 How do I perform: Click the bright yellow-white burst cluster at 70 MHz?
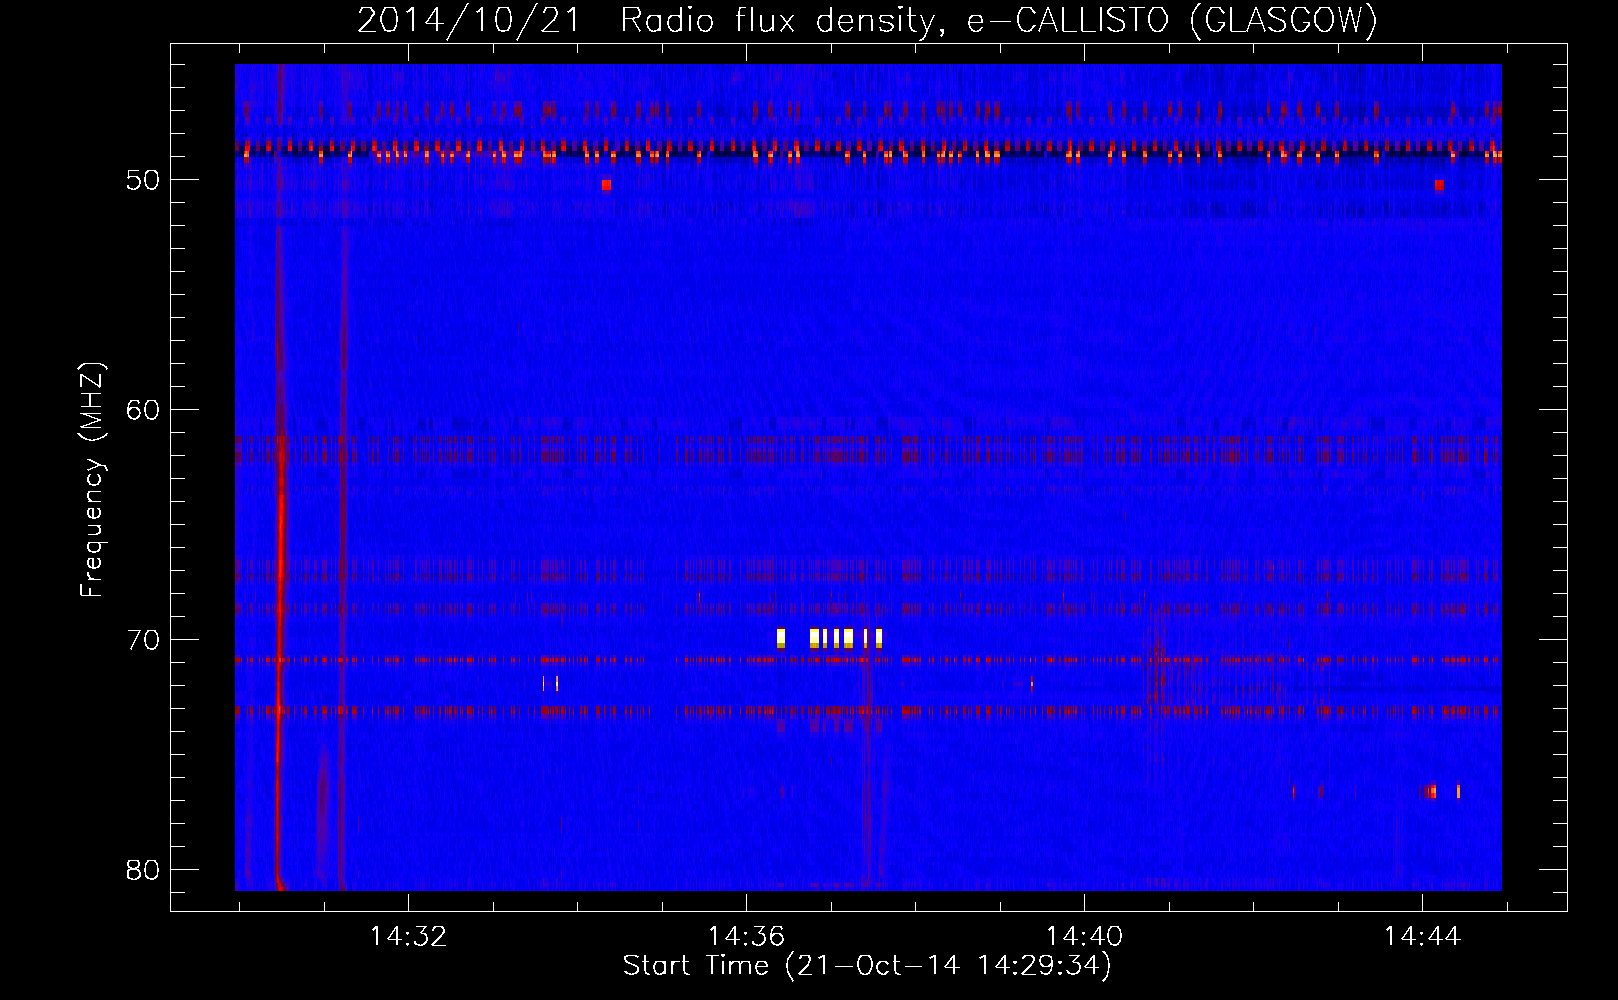tap(829, 638)
